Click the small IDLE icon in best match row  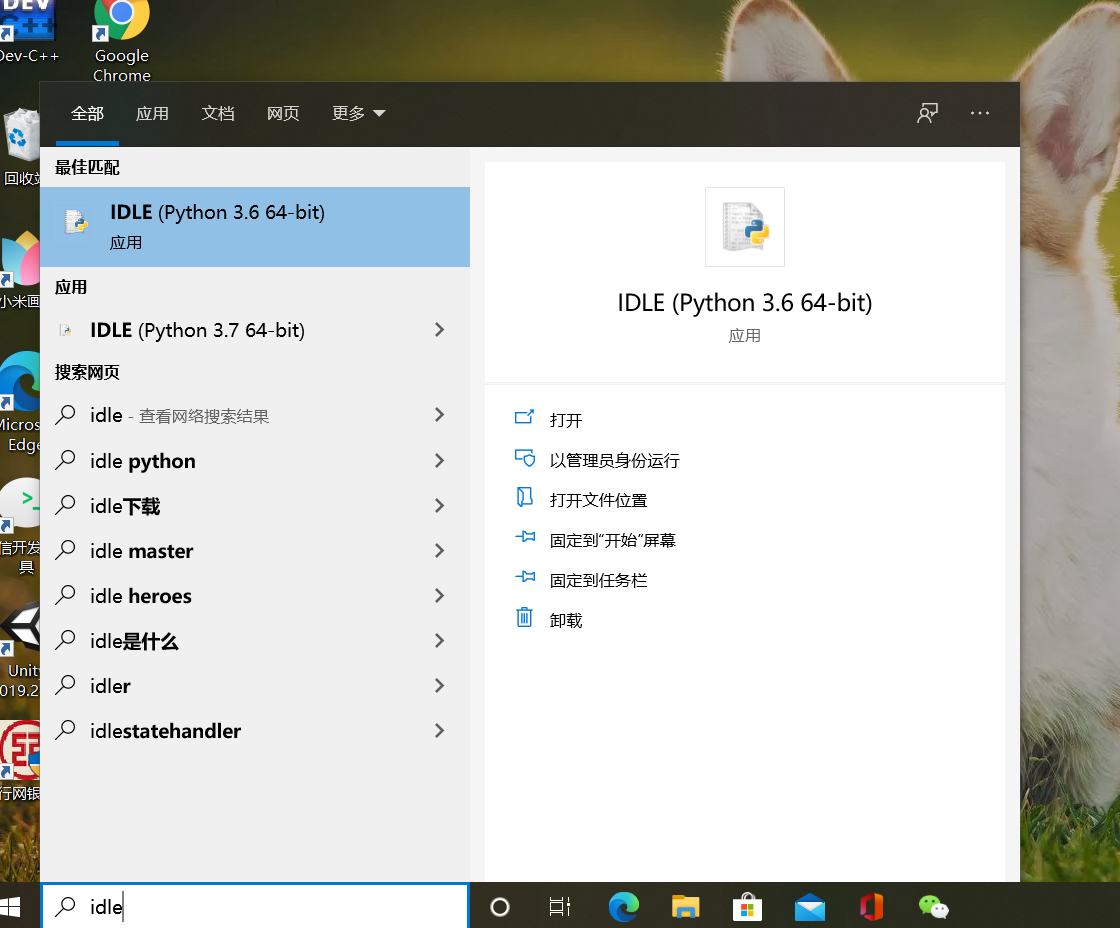click(75, 222)
